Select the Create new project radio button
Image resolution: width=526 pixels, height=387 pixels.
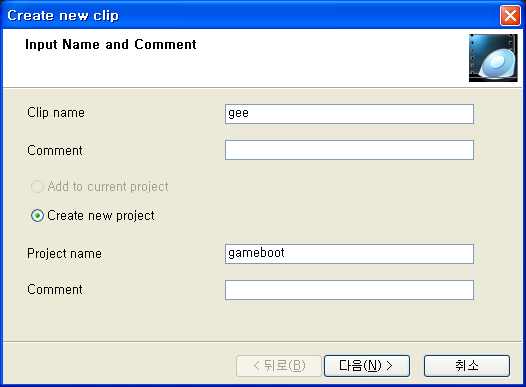pyautogui.click(x=37, y=216)
